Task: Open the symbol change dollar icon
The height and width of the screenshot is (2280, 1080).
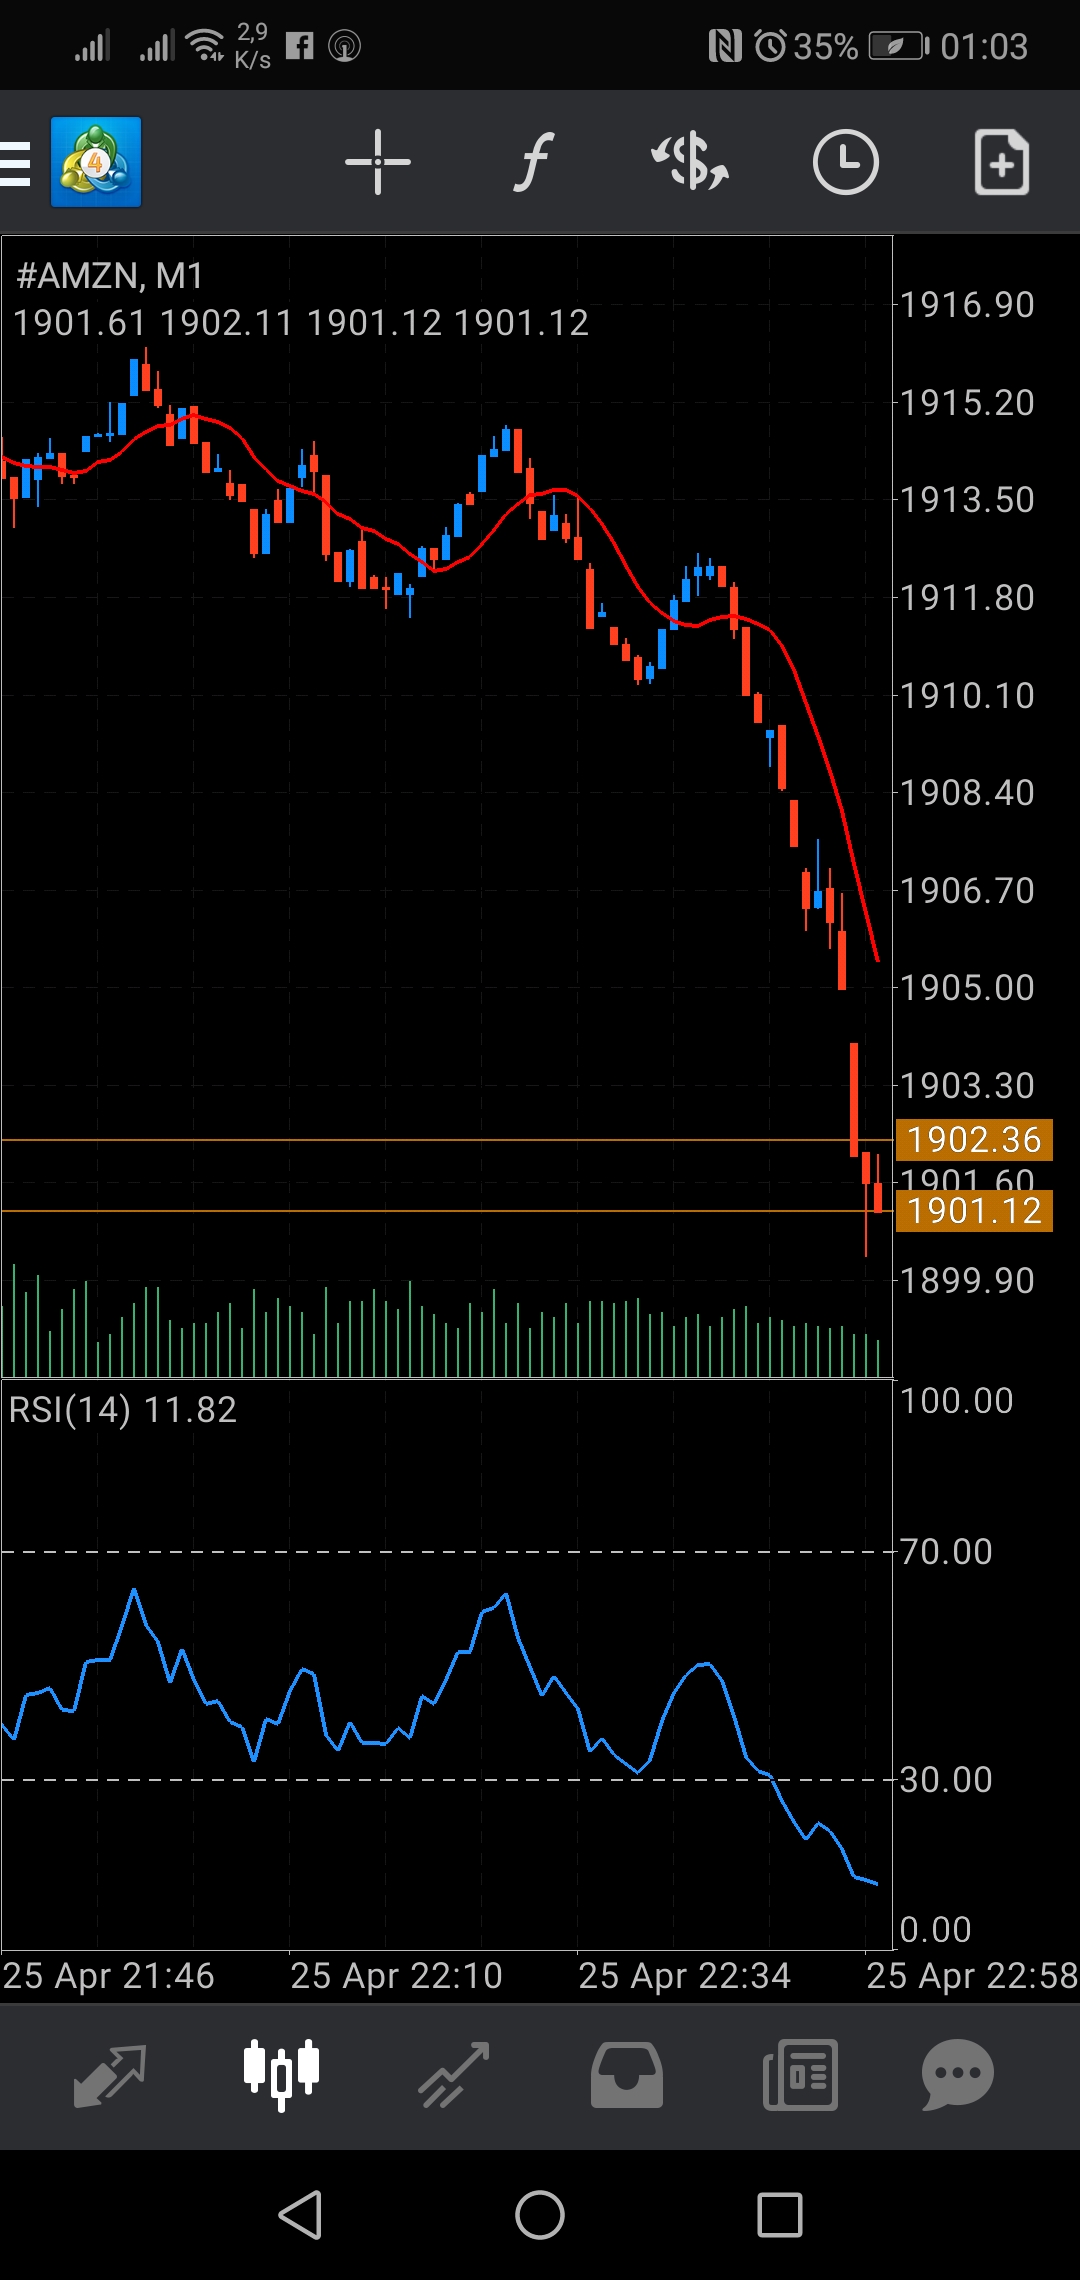Action: (x=689, y=162)
